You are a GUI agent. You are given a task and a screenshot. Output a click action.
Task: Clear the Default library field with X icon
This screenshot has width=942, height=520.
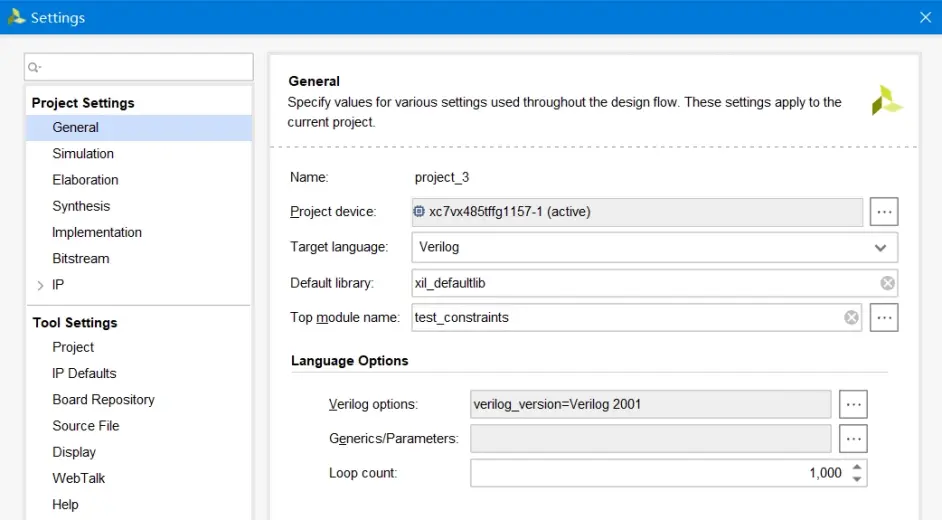[x=887, y=283]
